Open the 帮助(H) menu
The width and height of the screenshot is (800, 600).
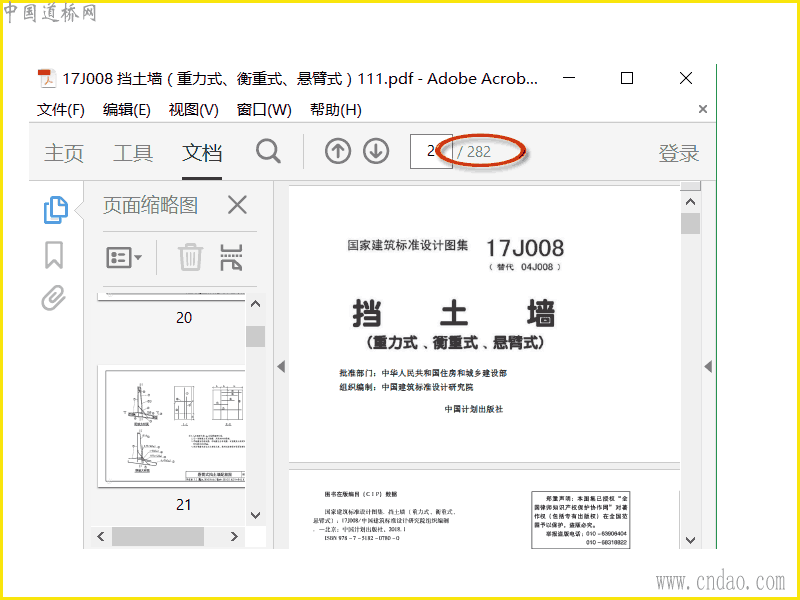[336, 110]
